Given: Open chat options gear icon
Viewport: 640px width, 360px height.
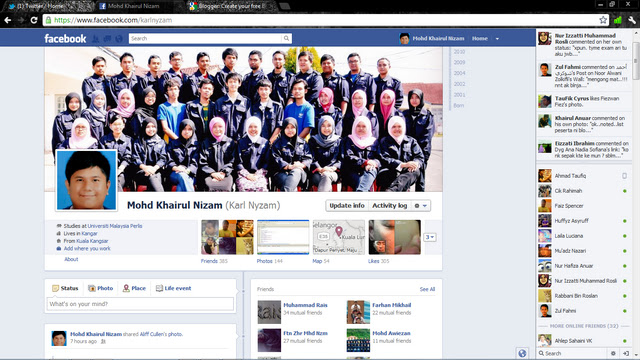Looking at the screenshot, I should coord(613,353).
